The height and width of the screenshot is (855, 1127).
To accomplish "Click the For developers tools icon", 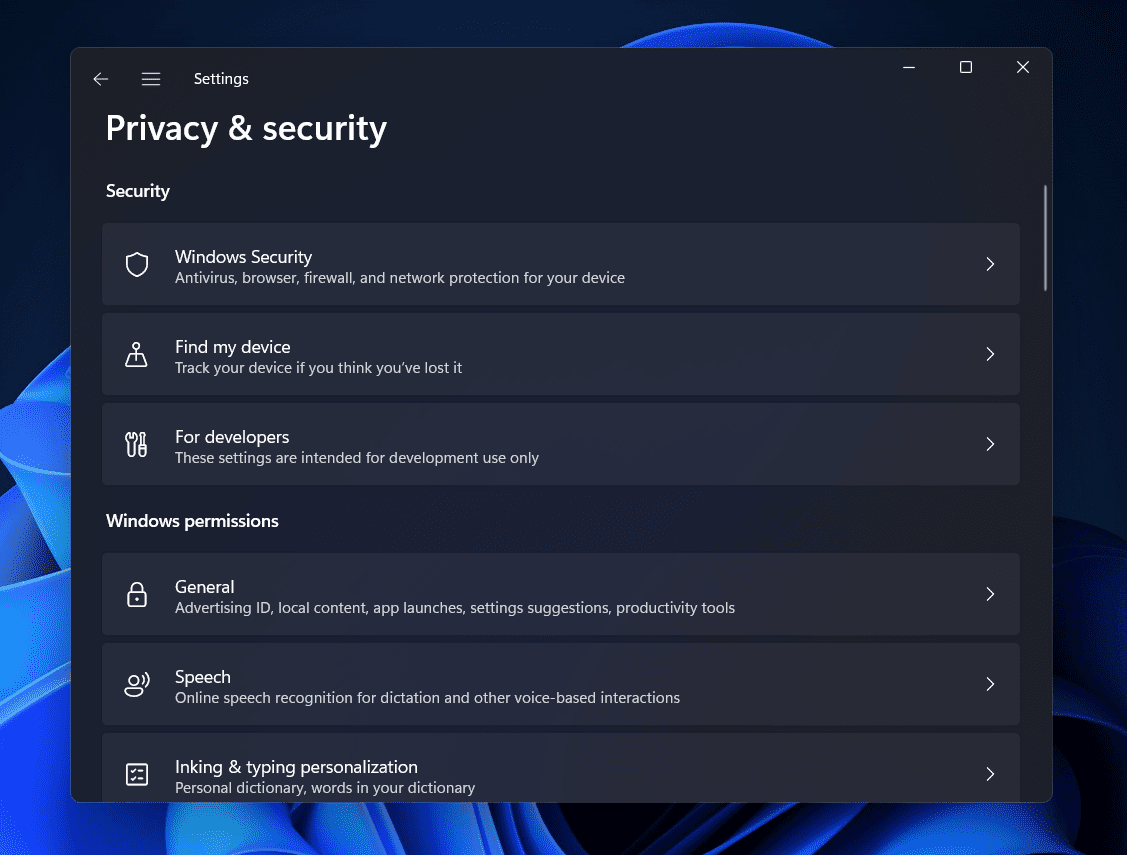I will [x=137, y=444].
